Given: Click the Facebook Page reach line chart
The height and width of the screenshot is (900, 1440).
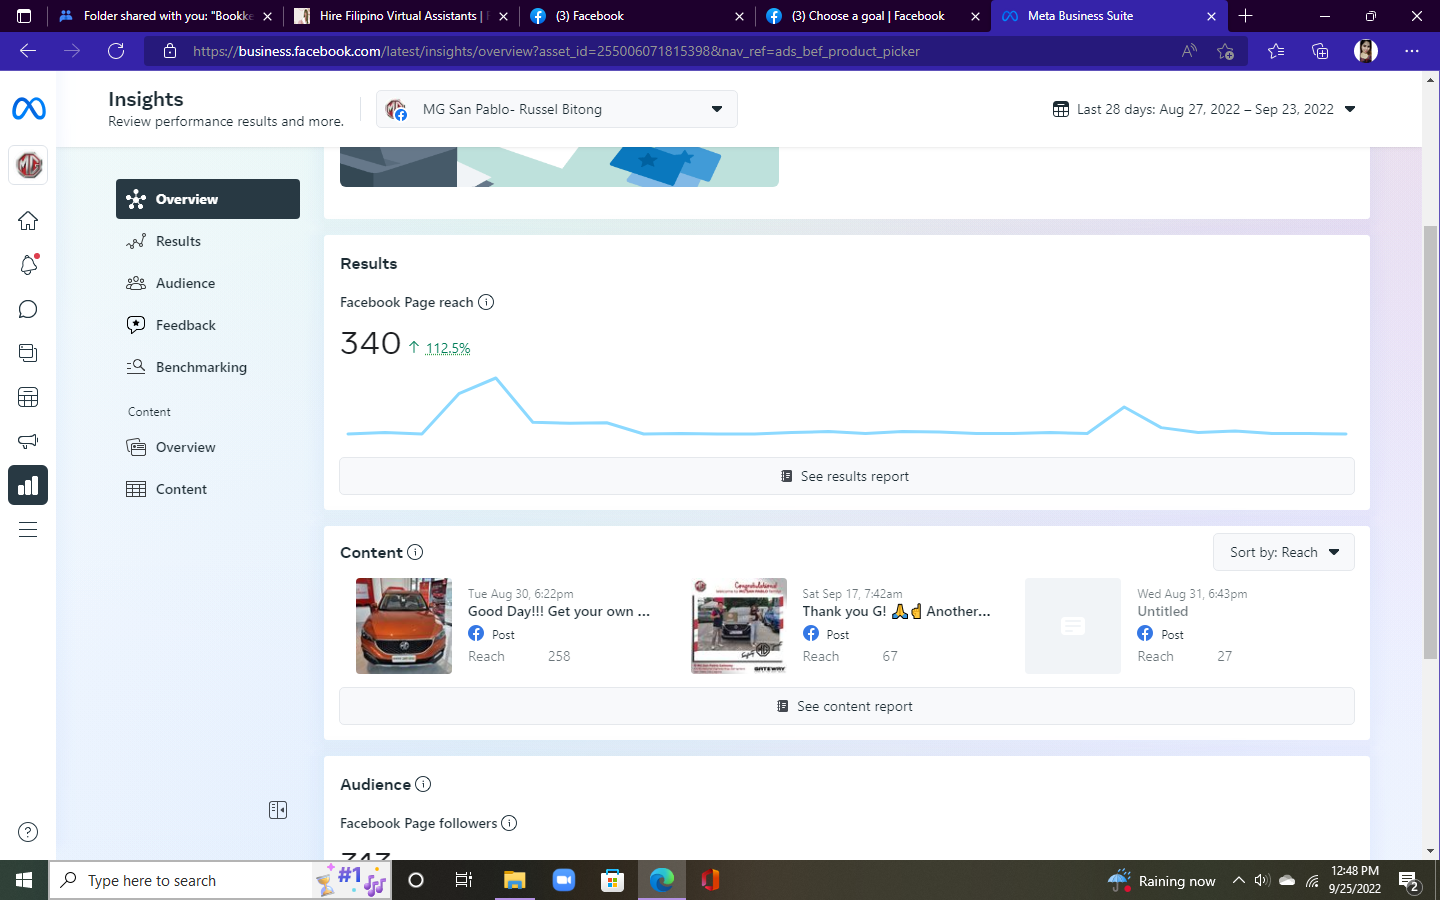Looking at the screenshot, I should tap(847, 408).
